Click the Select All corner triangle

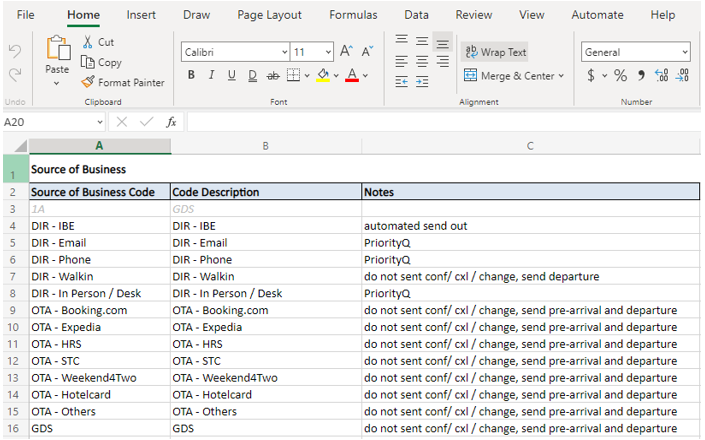(x=20, y=146)
